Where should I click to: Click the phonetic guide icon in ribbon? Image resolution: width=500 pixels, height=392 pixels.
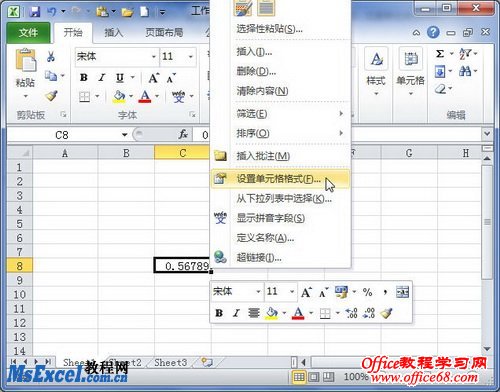click(x=178, y=97)
